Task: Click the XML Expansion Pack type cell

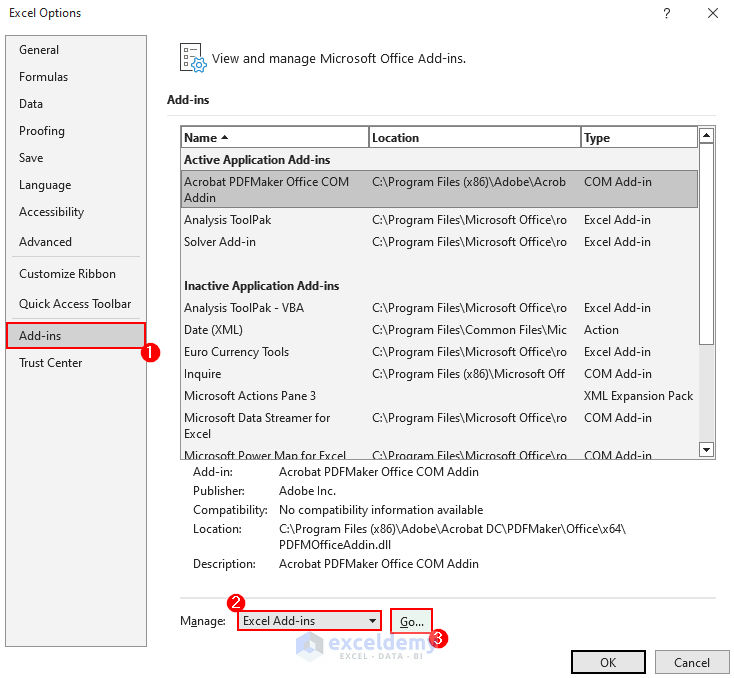Action: (638, 396)
